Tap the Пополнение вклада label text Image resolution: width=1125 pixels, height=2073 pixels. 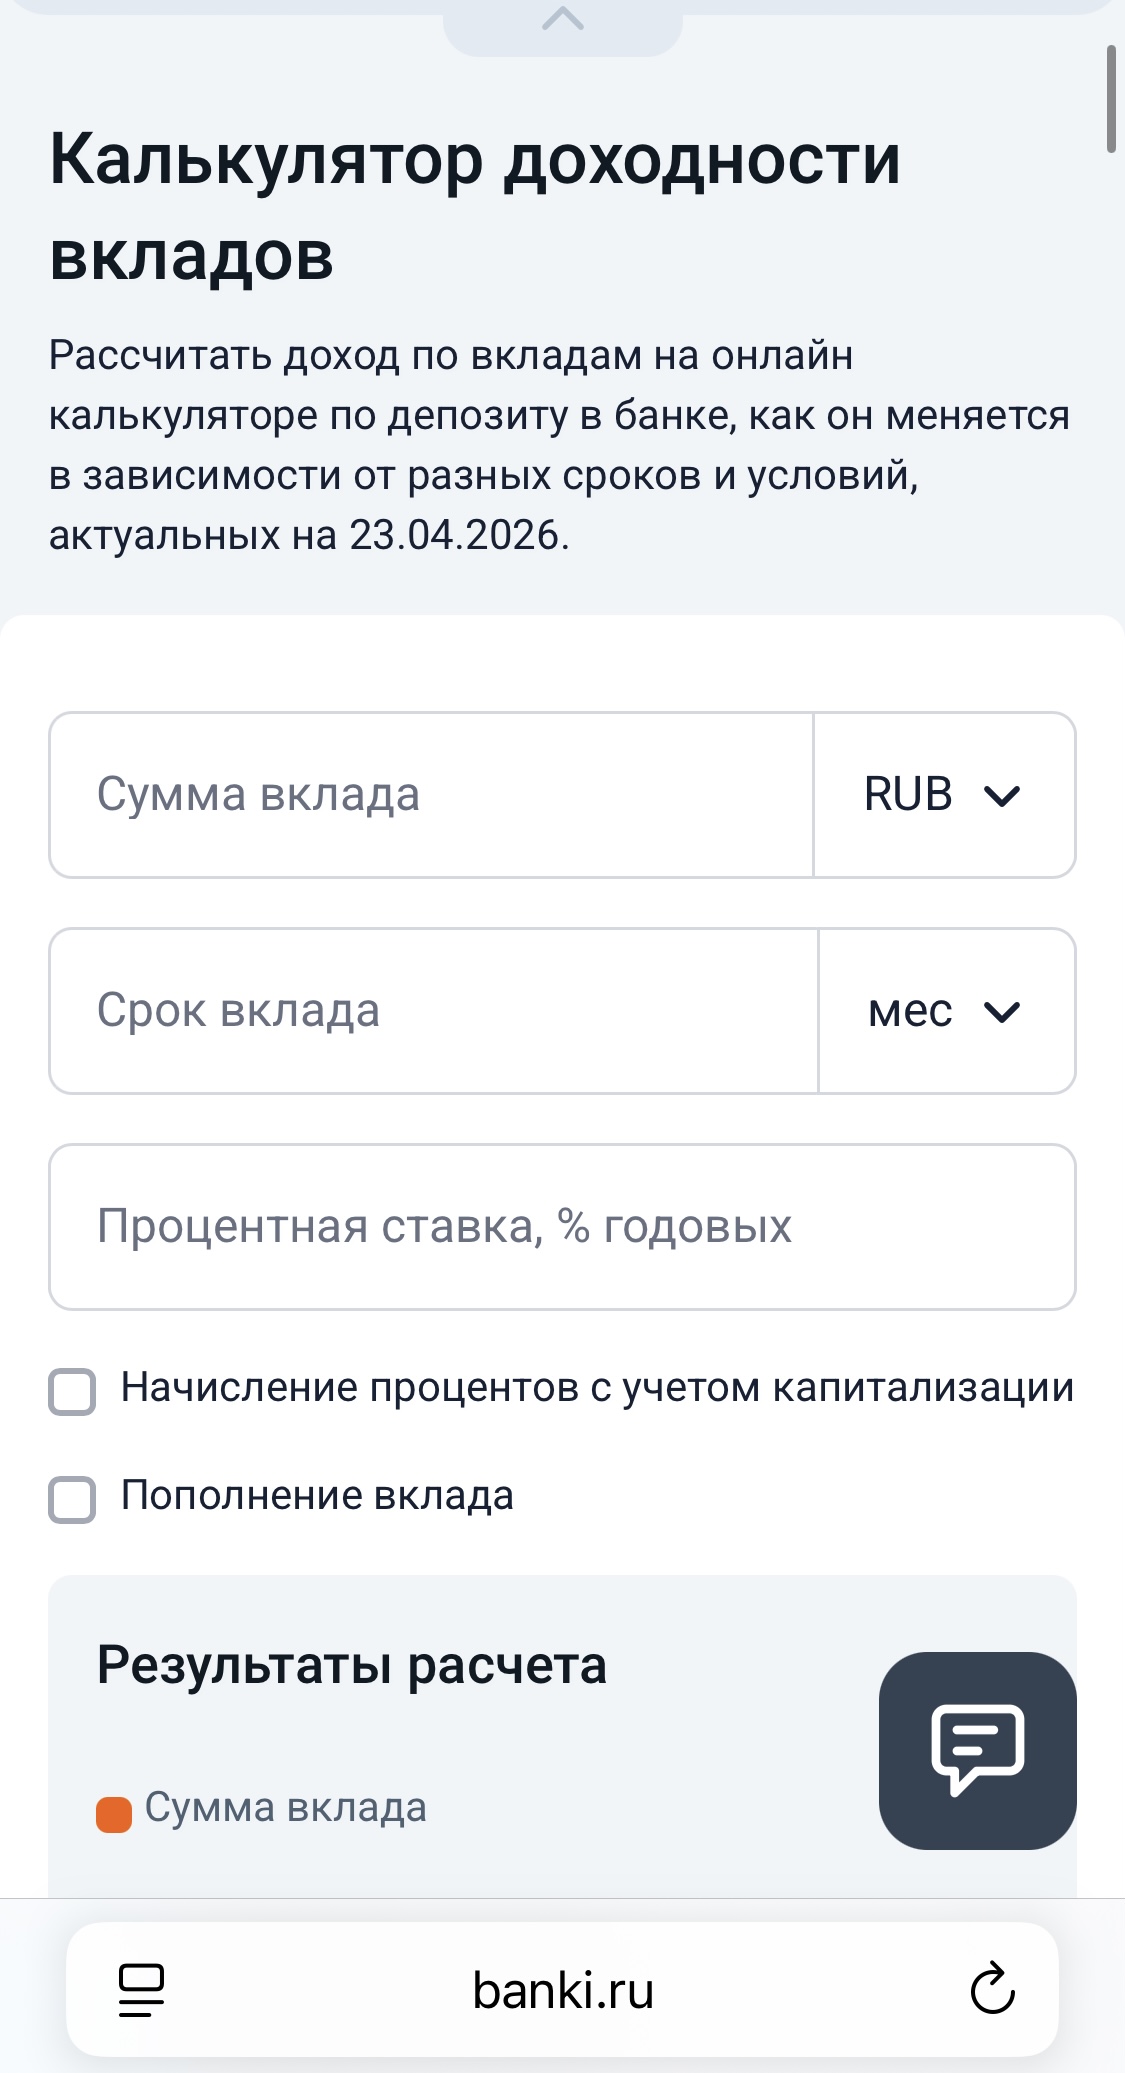[317, 1496]
